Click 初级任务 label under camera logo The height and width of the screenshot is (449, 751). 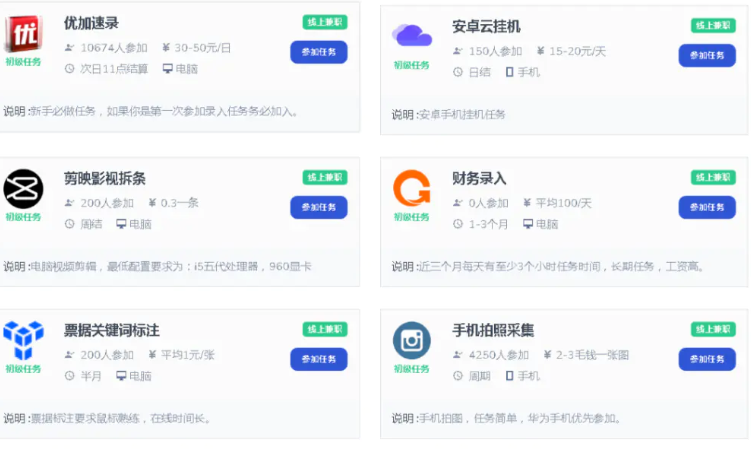pos(411,369)
